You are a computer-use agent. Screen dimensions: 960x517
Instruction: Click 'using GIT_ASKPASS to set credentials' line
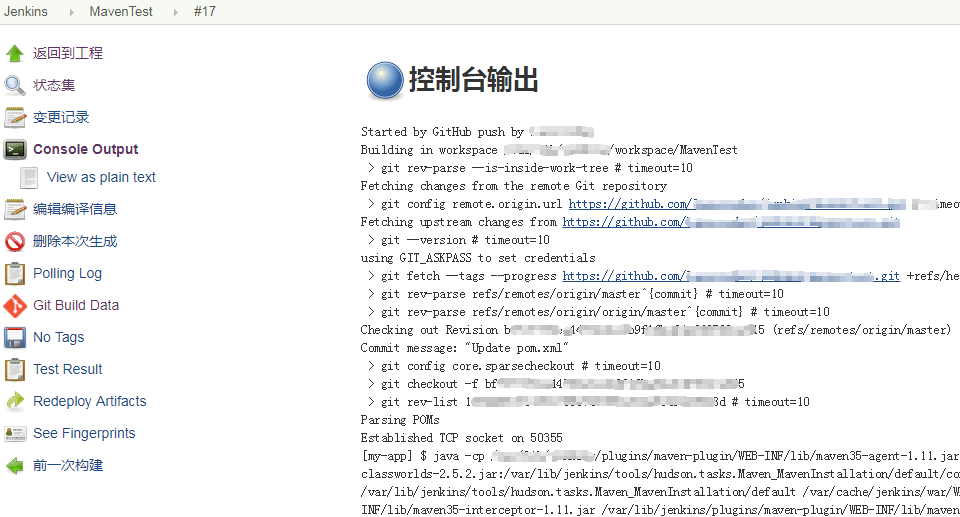click(478, 258)
